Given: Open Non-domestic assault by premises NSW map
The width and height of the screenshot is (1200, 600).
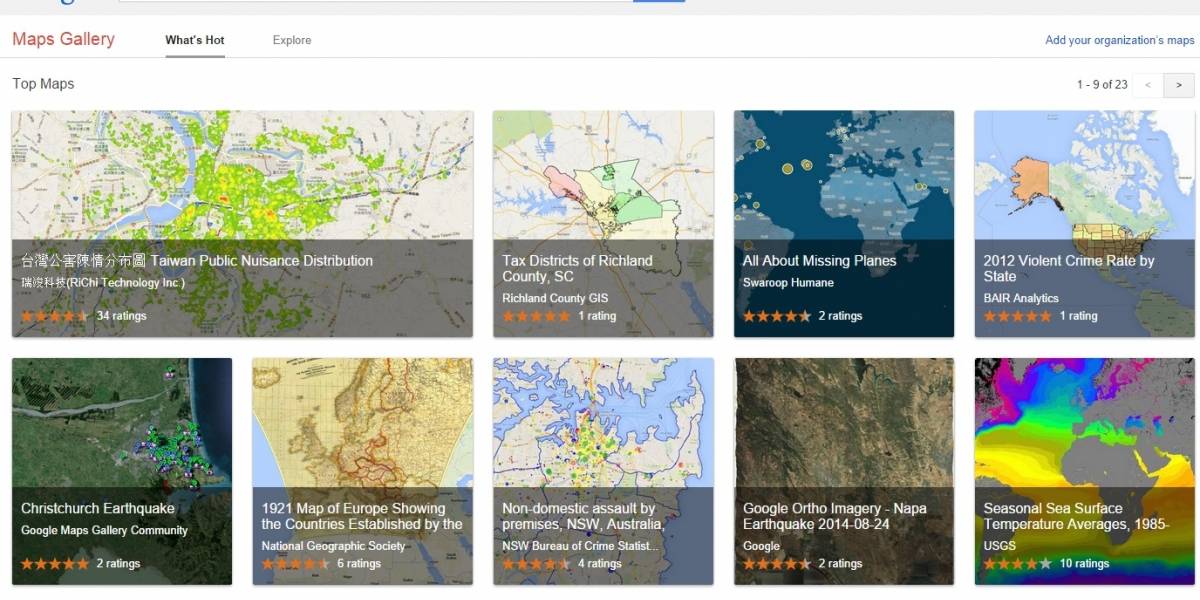Looking at the screenshot, I should click(603, 471).
